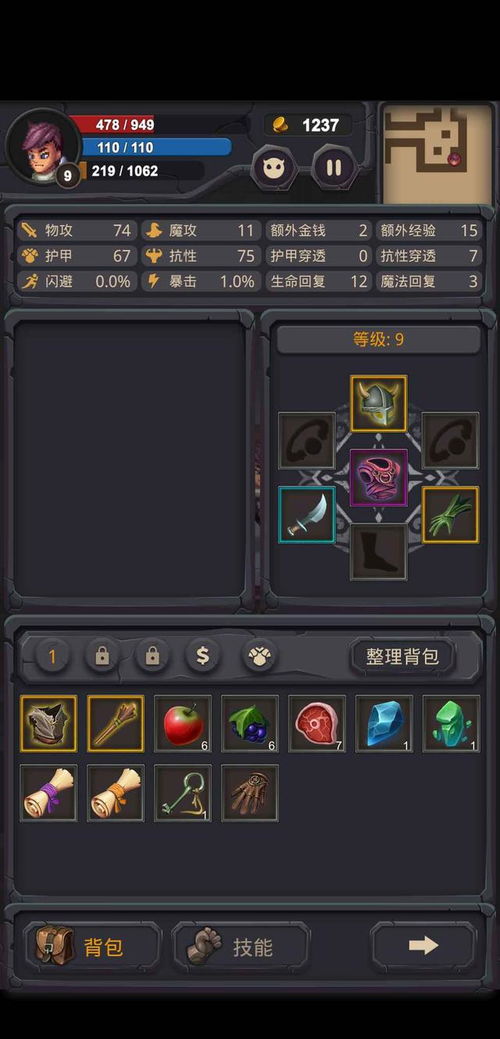Open the dungeon minimap

(438, 153)
